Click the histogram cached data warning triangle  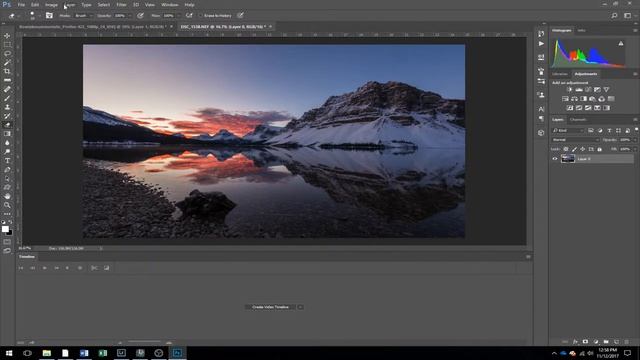tap(621, 43)
